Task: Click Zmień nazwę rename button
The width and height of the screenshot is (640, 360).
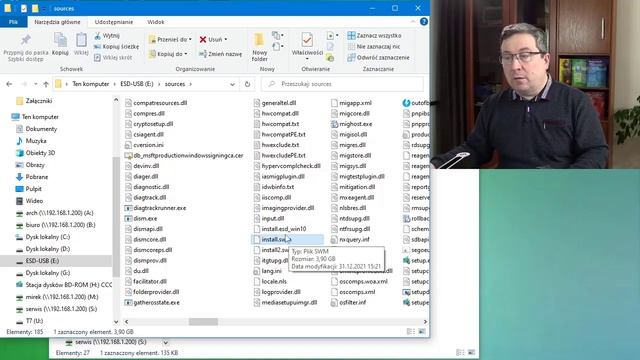Action: tap(220, 54)
